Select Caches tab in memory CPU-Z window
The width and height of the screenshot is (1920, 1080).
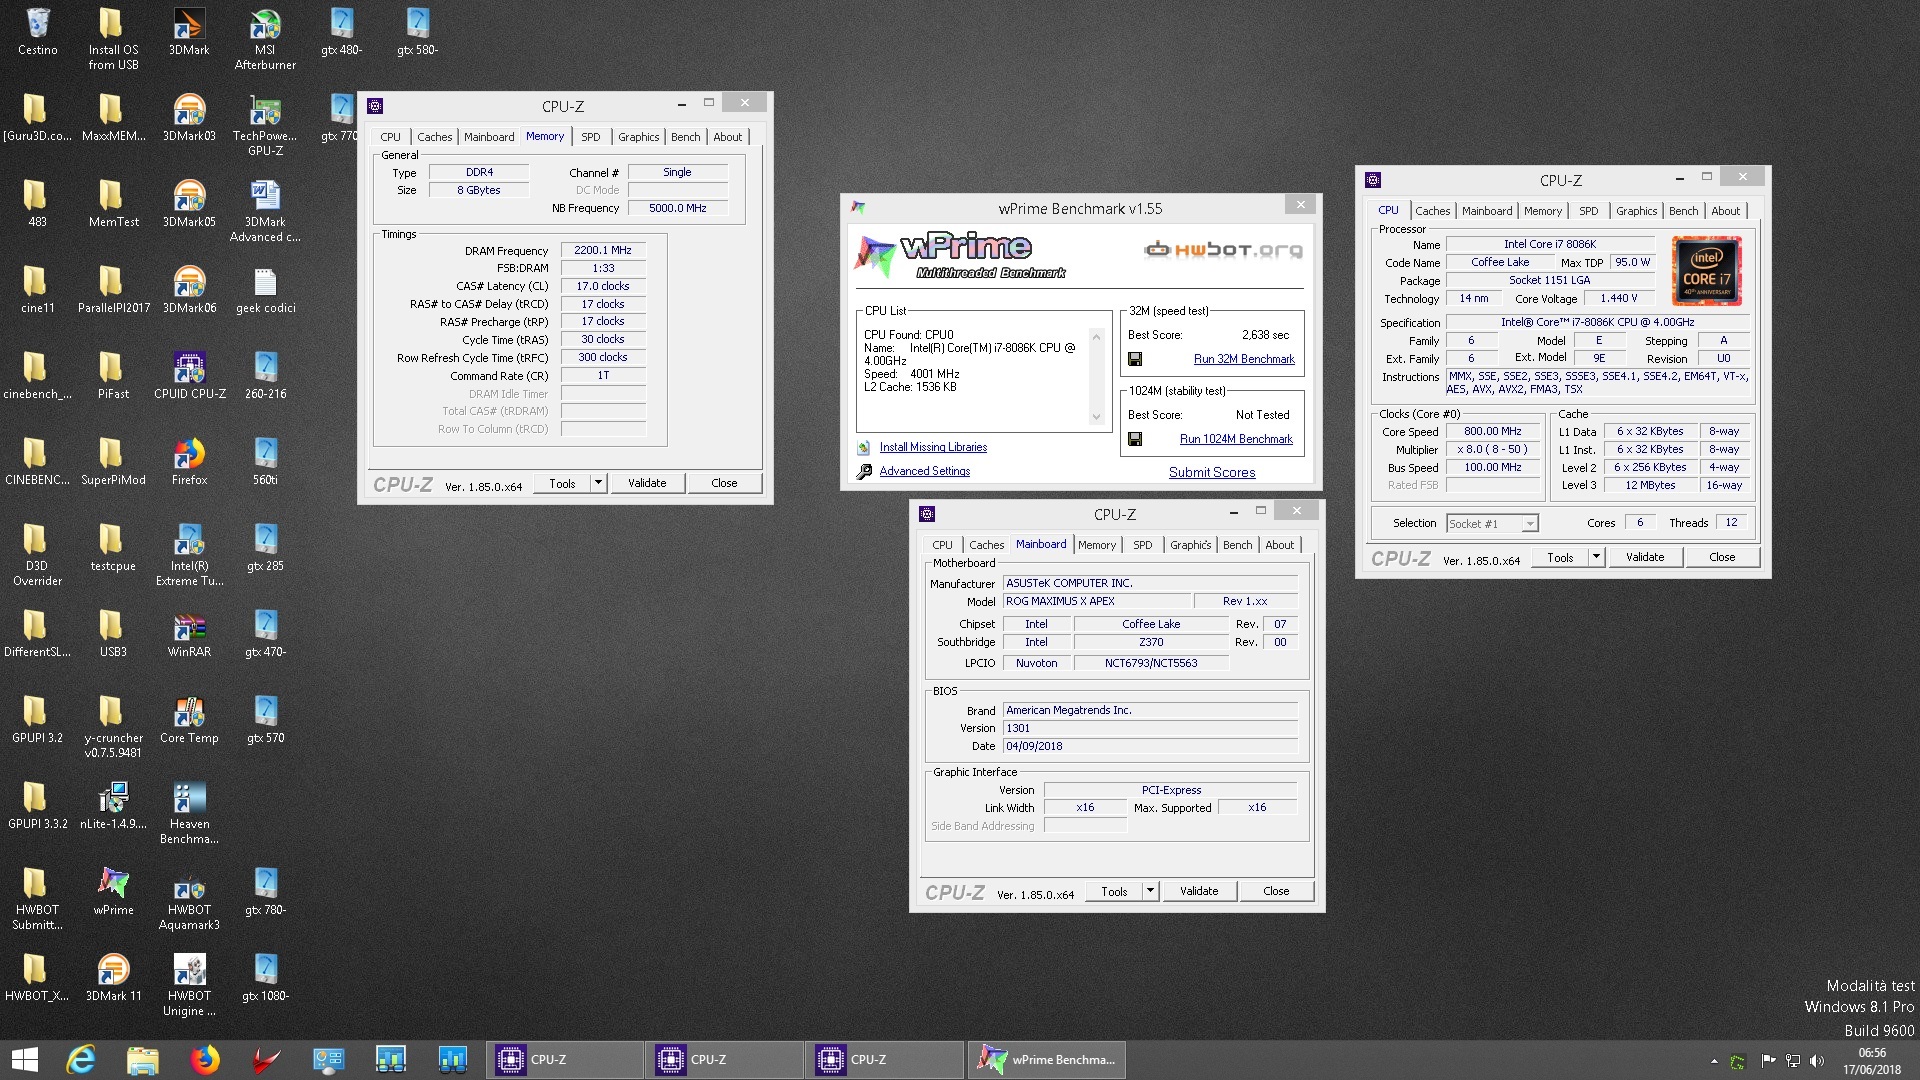[x=434, y=137]
